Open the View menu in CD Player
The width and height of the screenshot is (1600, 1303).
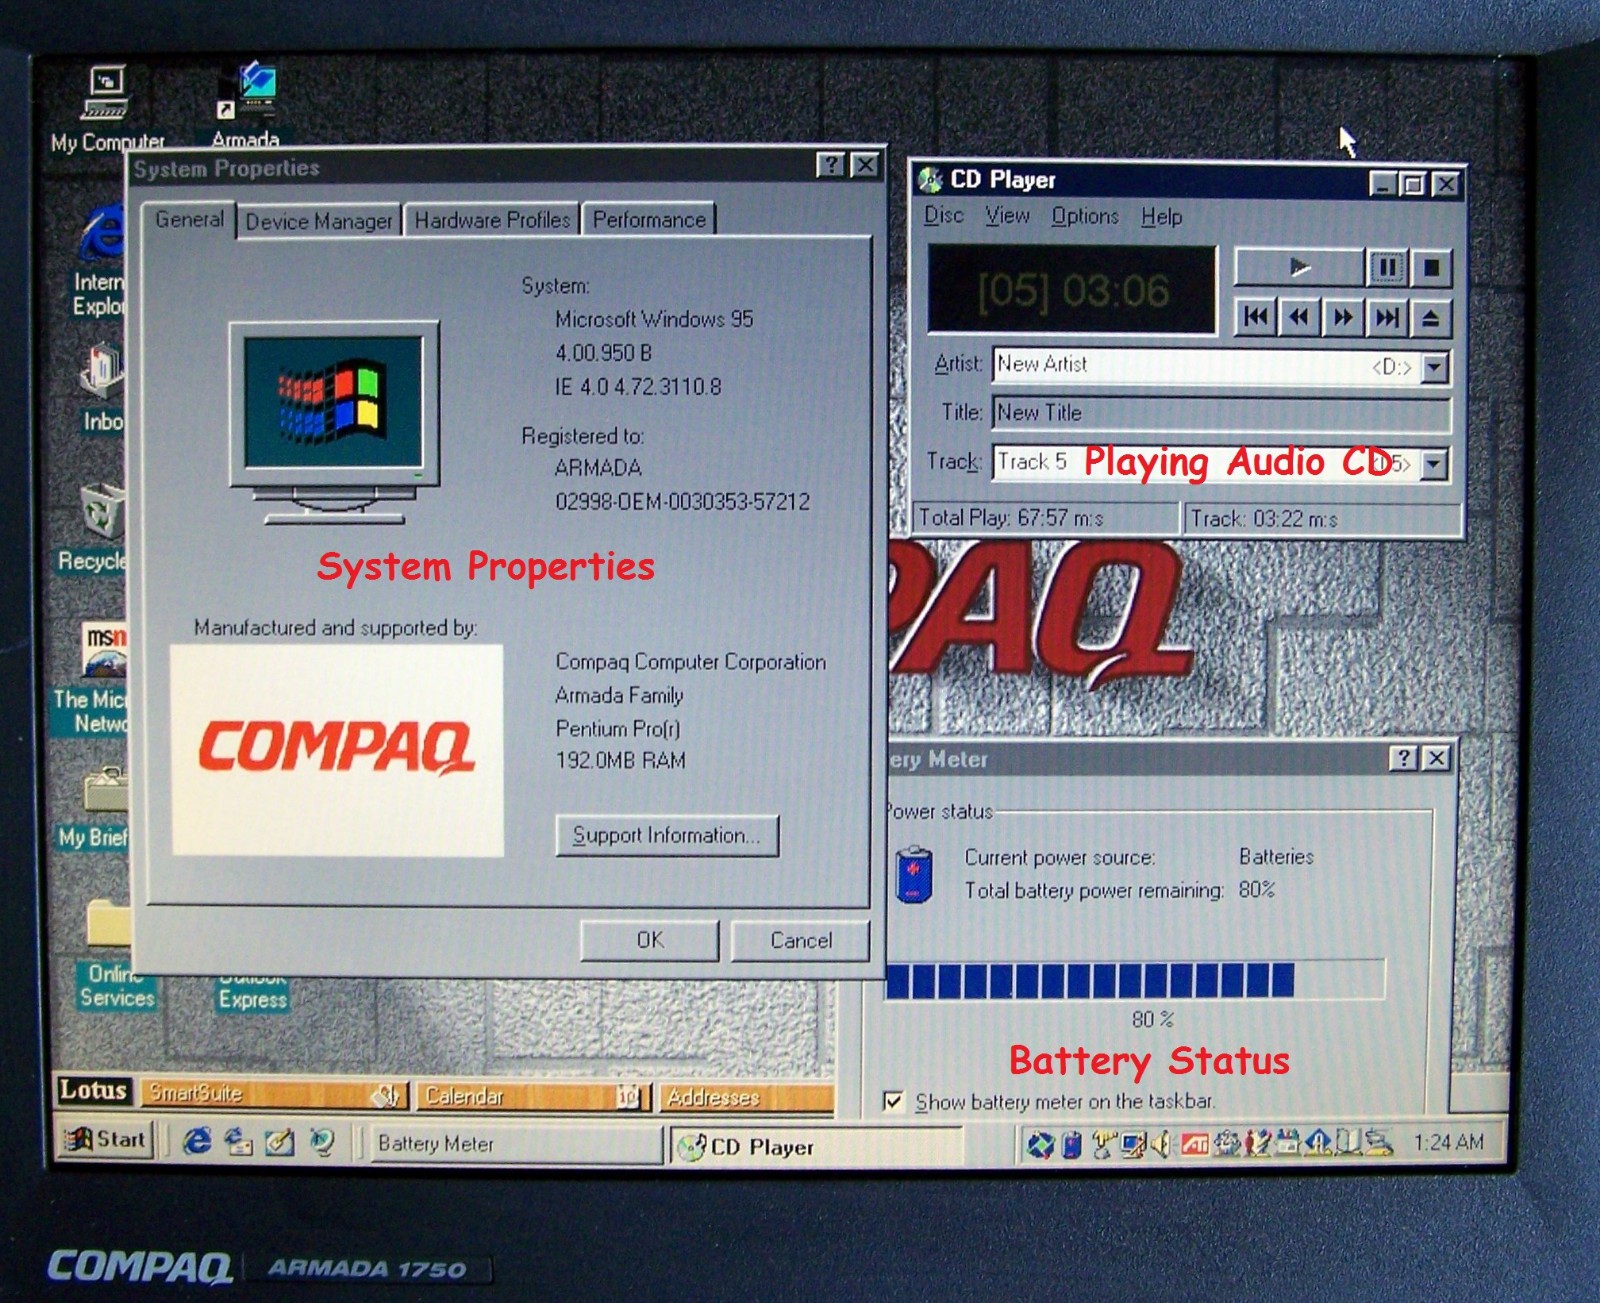1007,216
